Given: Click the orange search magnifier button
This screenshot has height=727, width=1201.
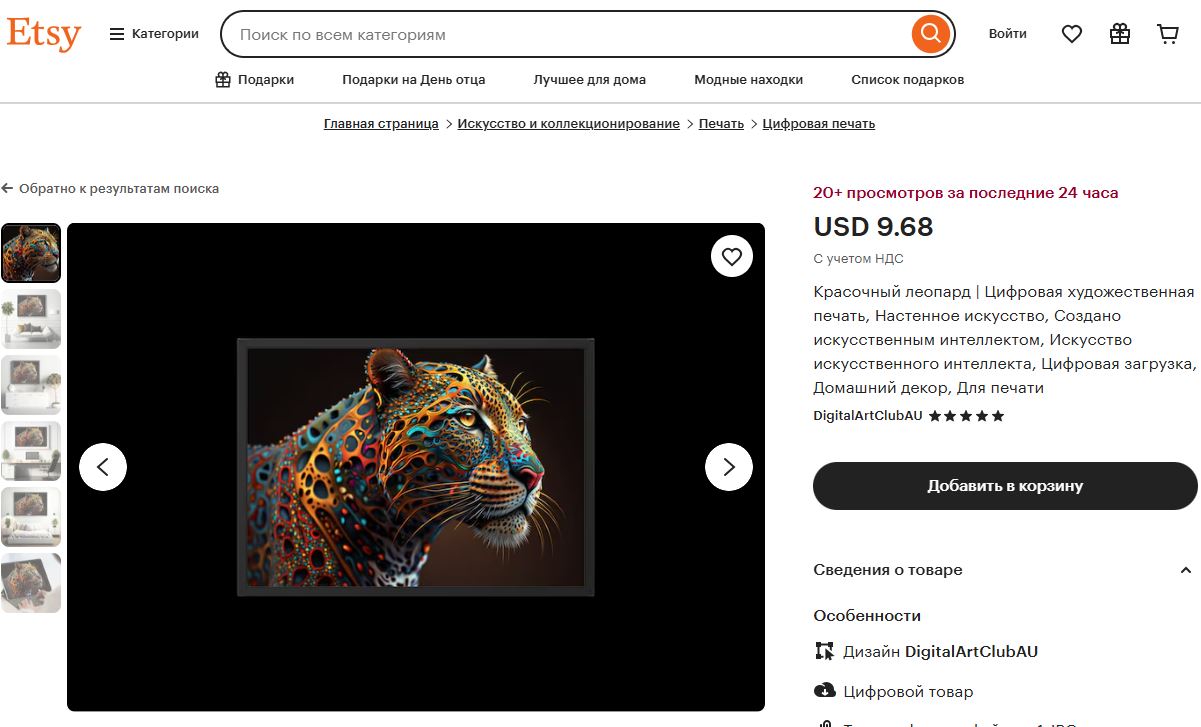Looking at the screenshot, I should (x=930, y=34).
